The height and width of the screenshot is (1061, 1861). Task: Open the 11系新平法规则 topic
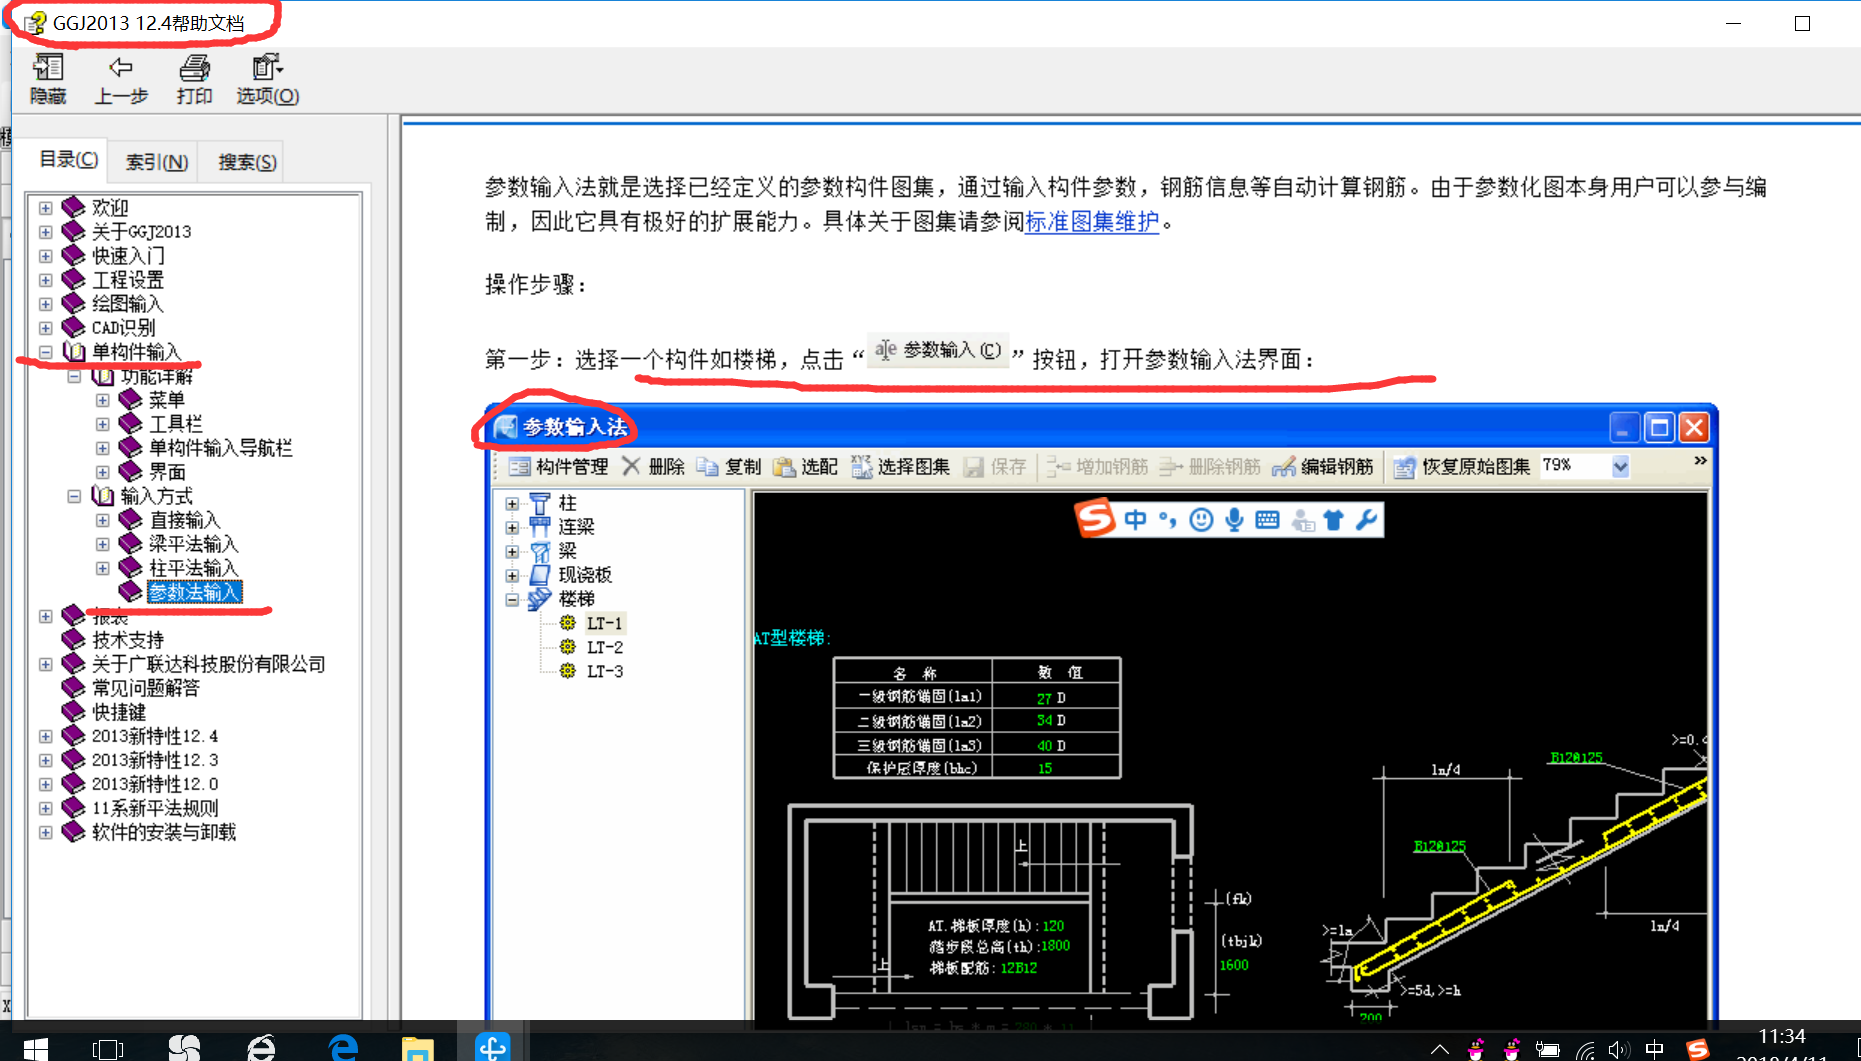155,808
